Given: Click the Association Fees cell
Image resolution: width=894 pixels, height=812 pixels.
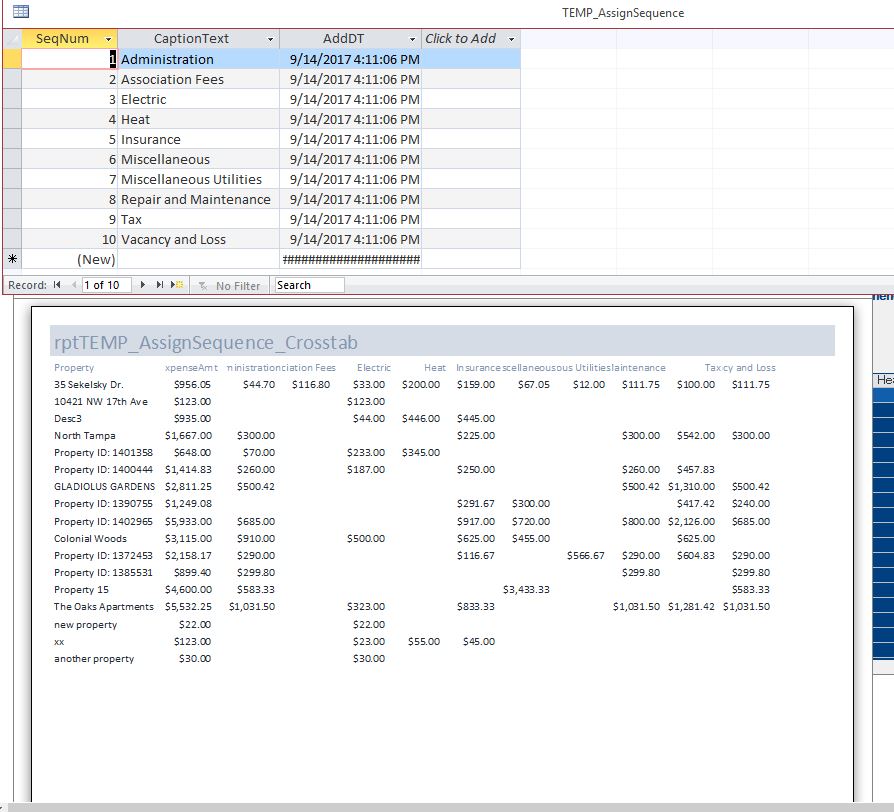Looking at the screenshot, I should coord(198,79).
